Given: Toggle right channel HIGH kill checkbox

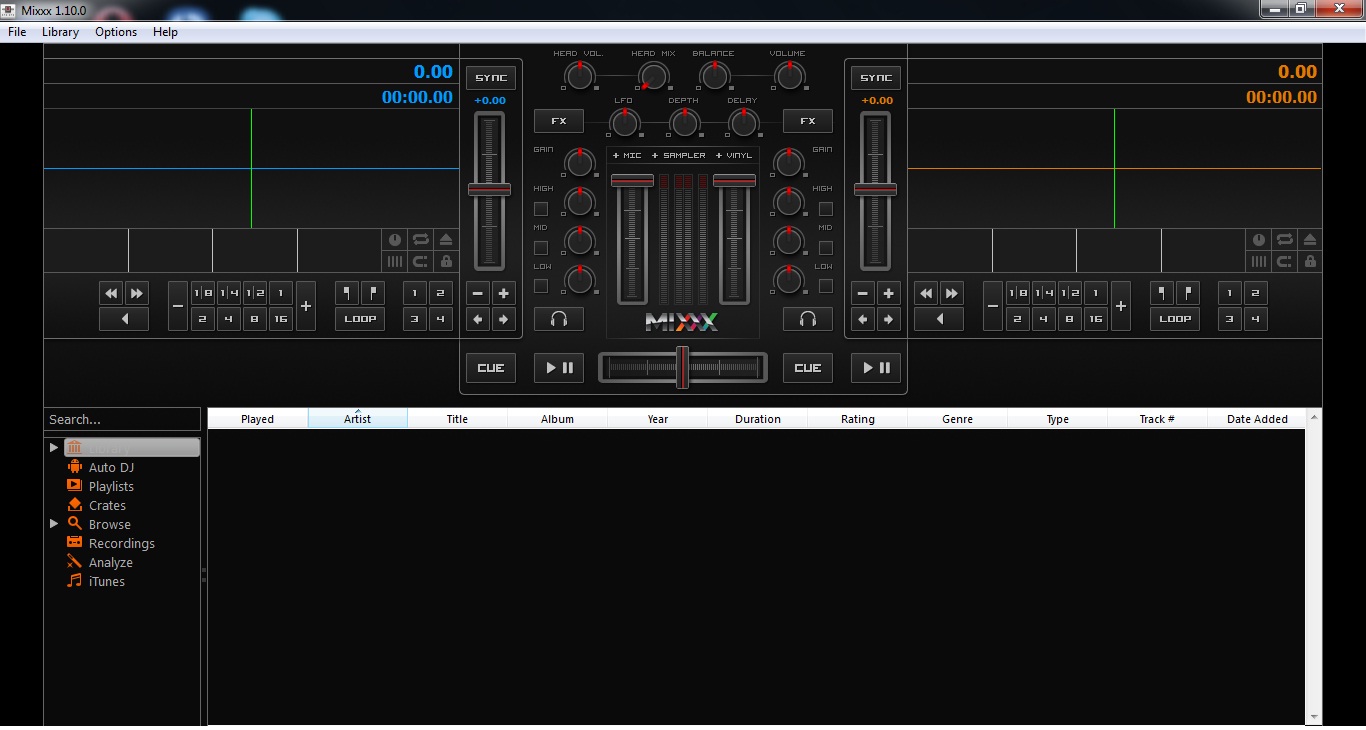Looking at the screenshot, I should [x=826, y=209].
